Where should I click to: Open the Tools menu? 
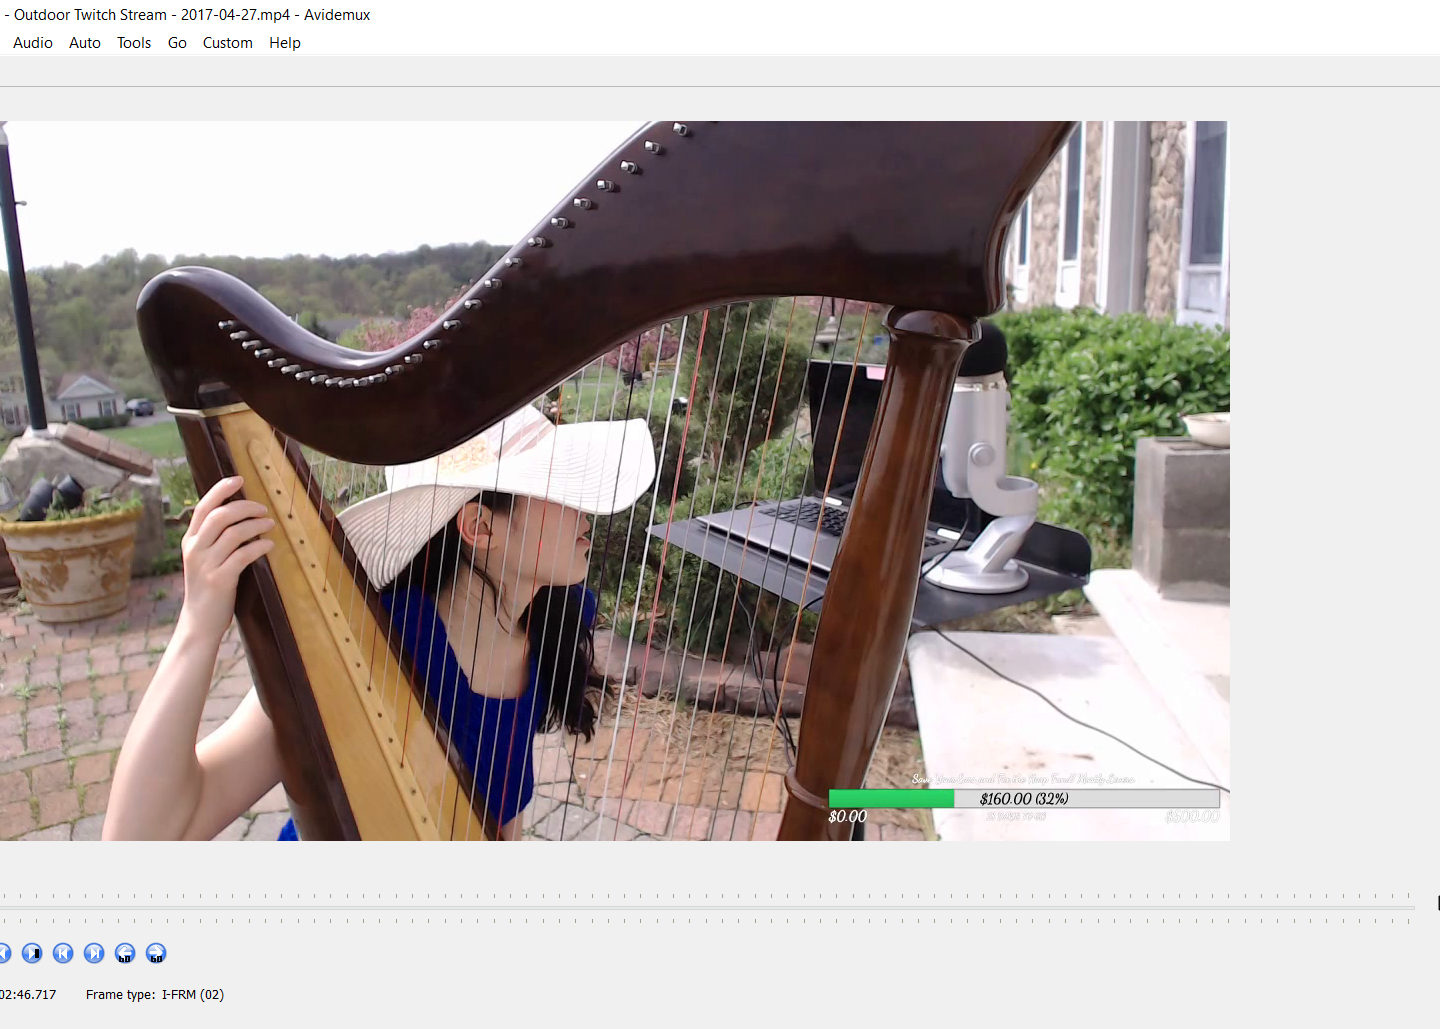click(134, 43)
